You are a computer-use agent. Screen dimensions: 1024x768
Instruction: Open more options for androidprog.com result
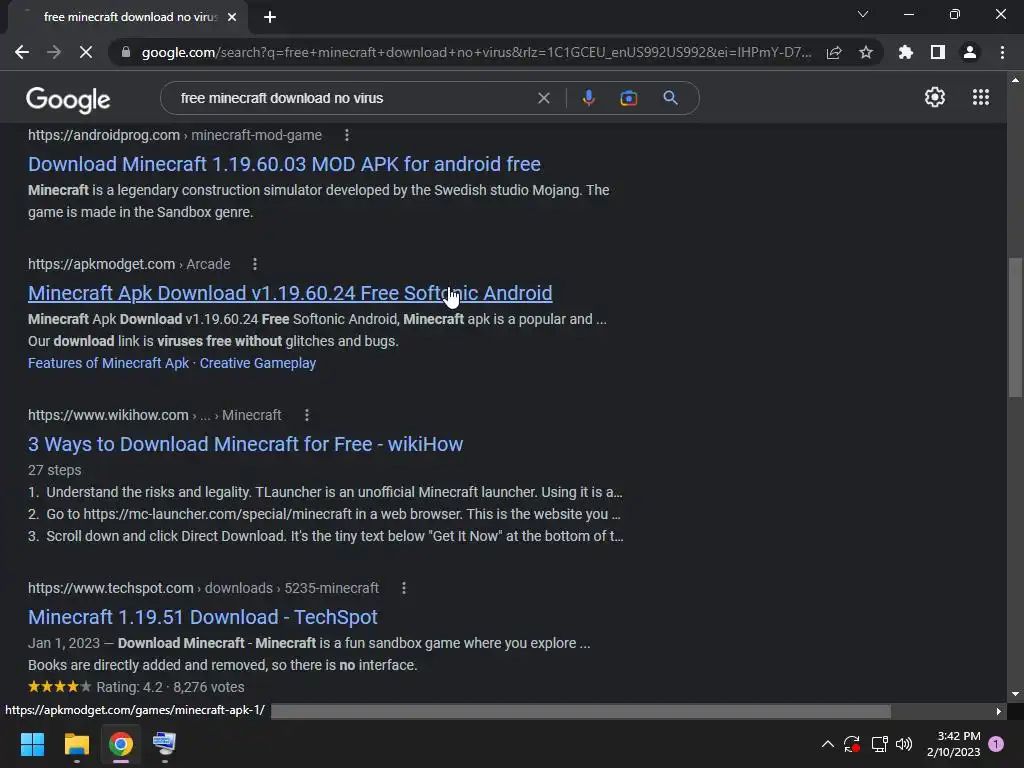coord(347,135)
